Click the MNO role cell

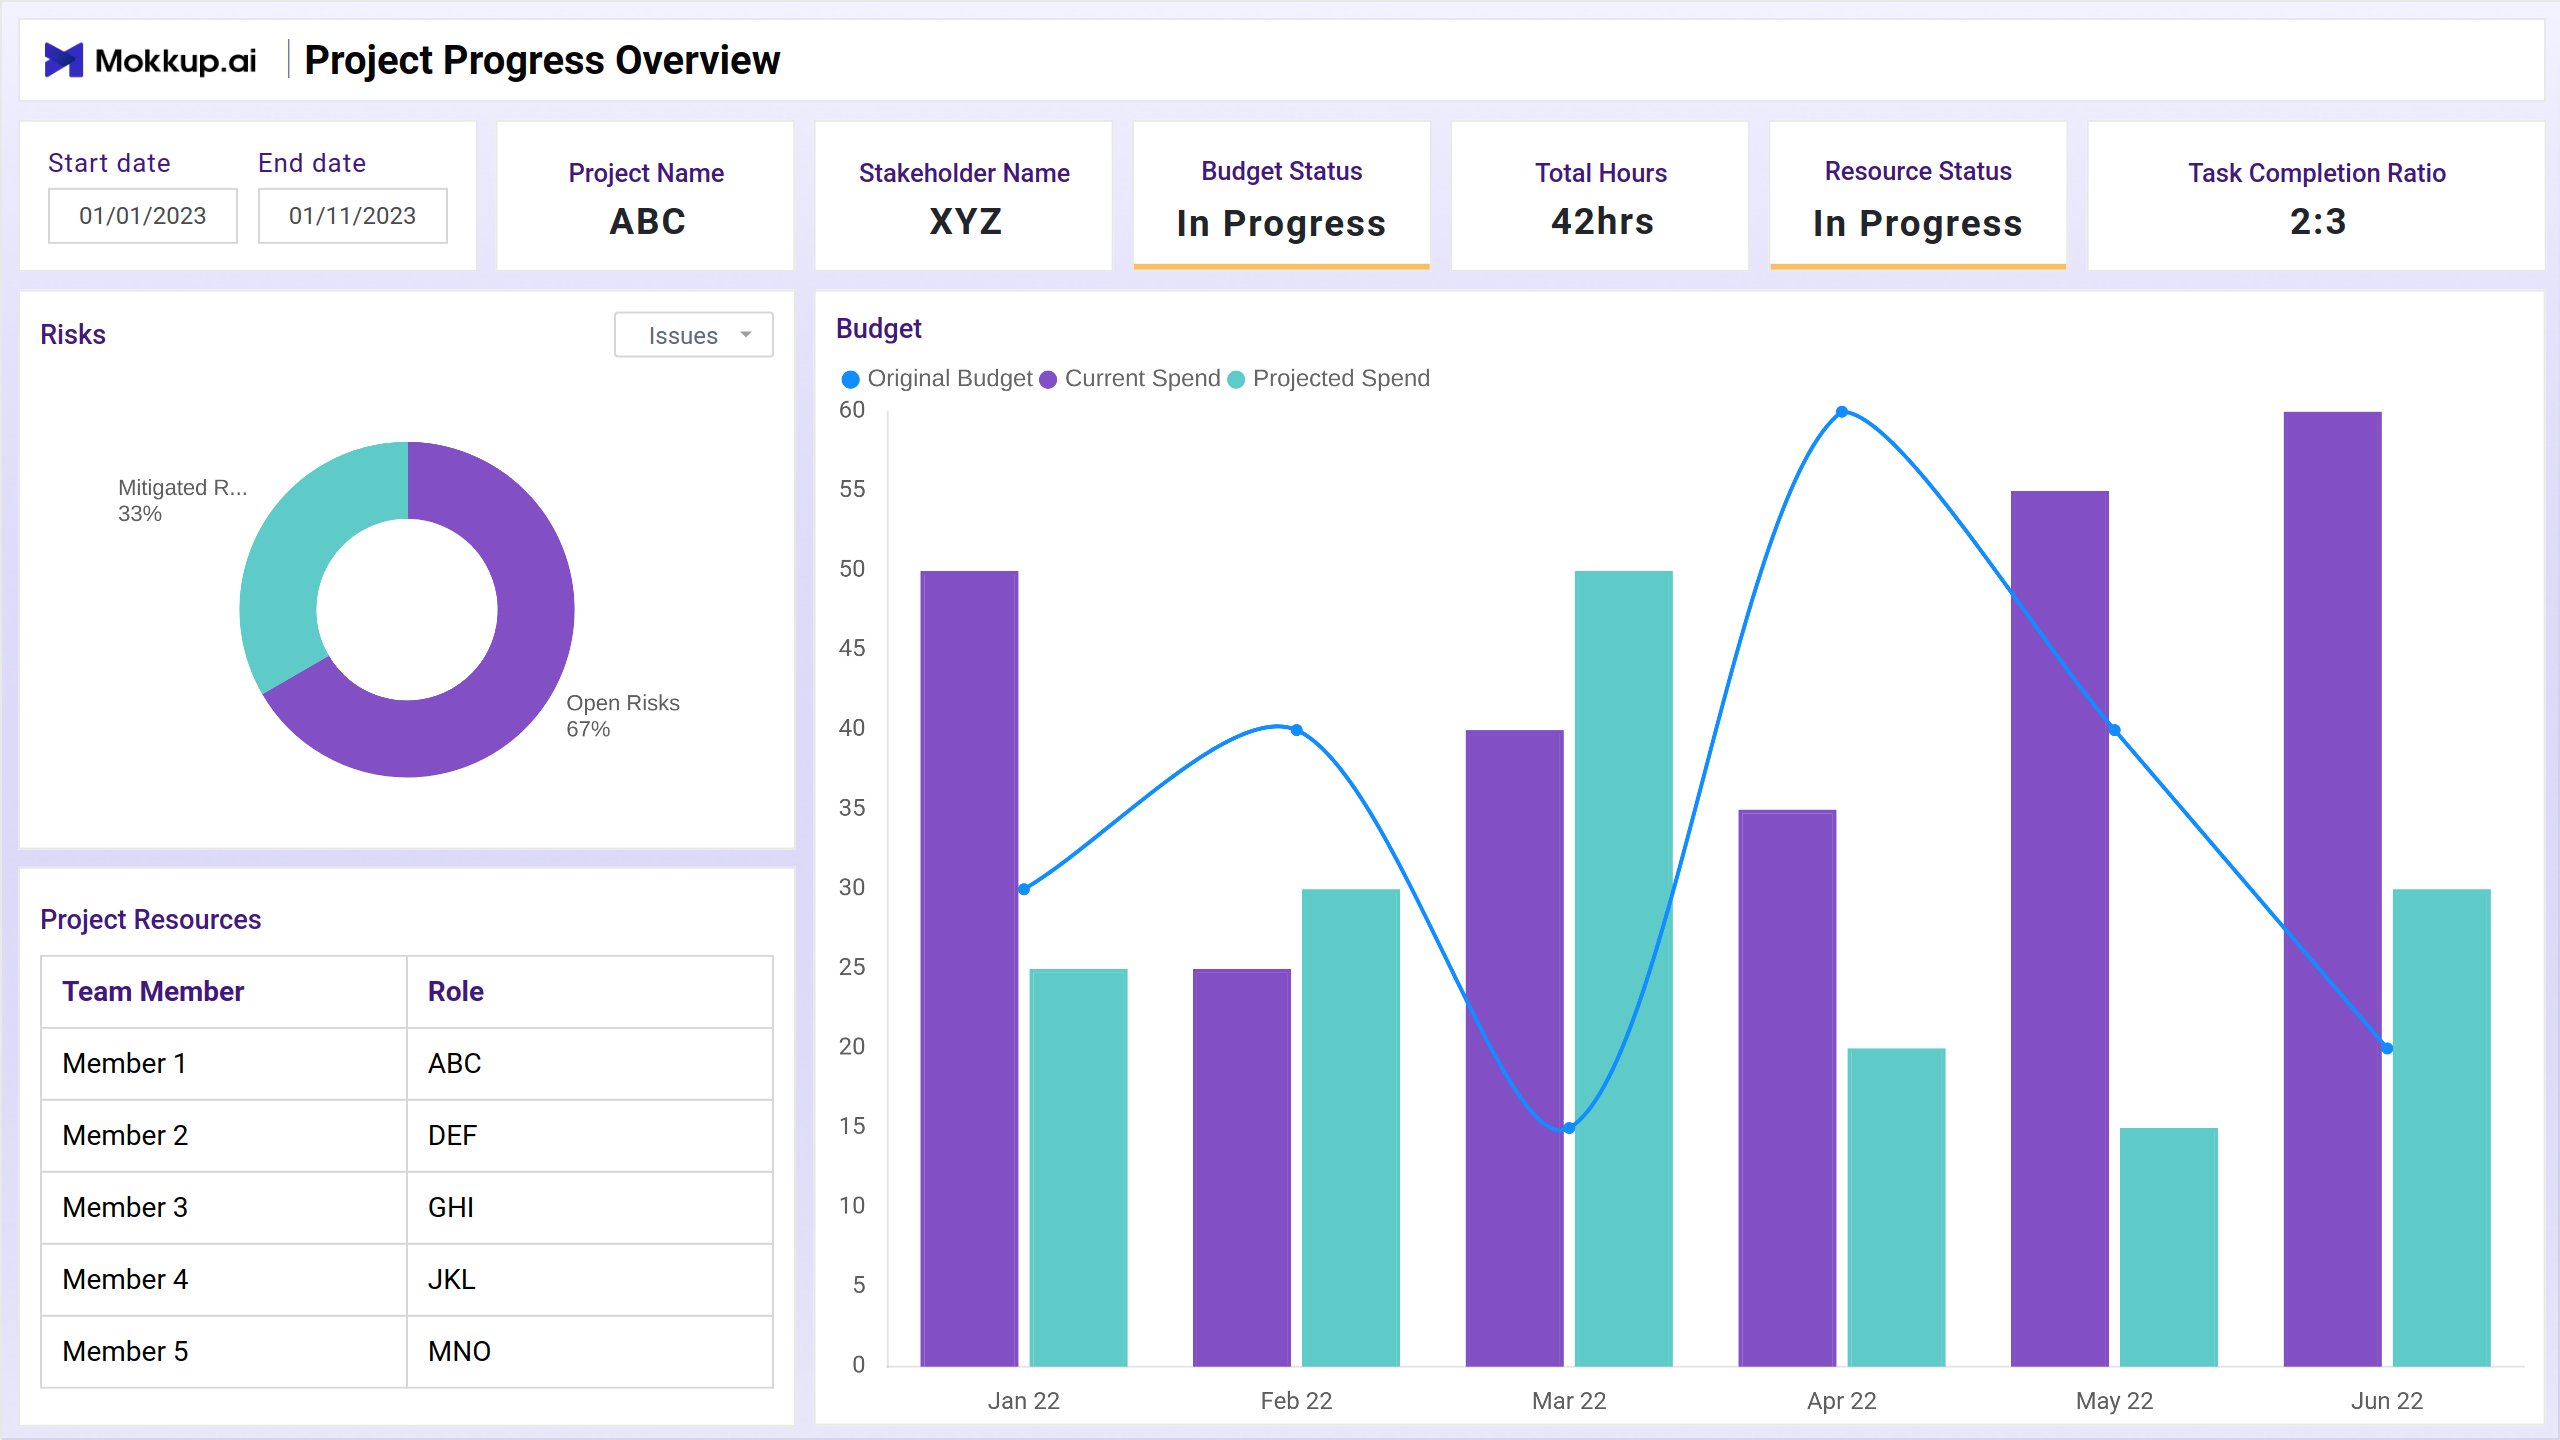coord(590,1352)
